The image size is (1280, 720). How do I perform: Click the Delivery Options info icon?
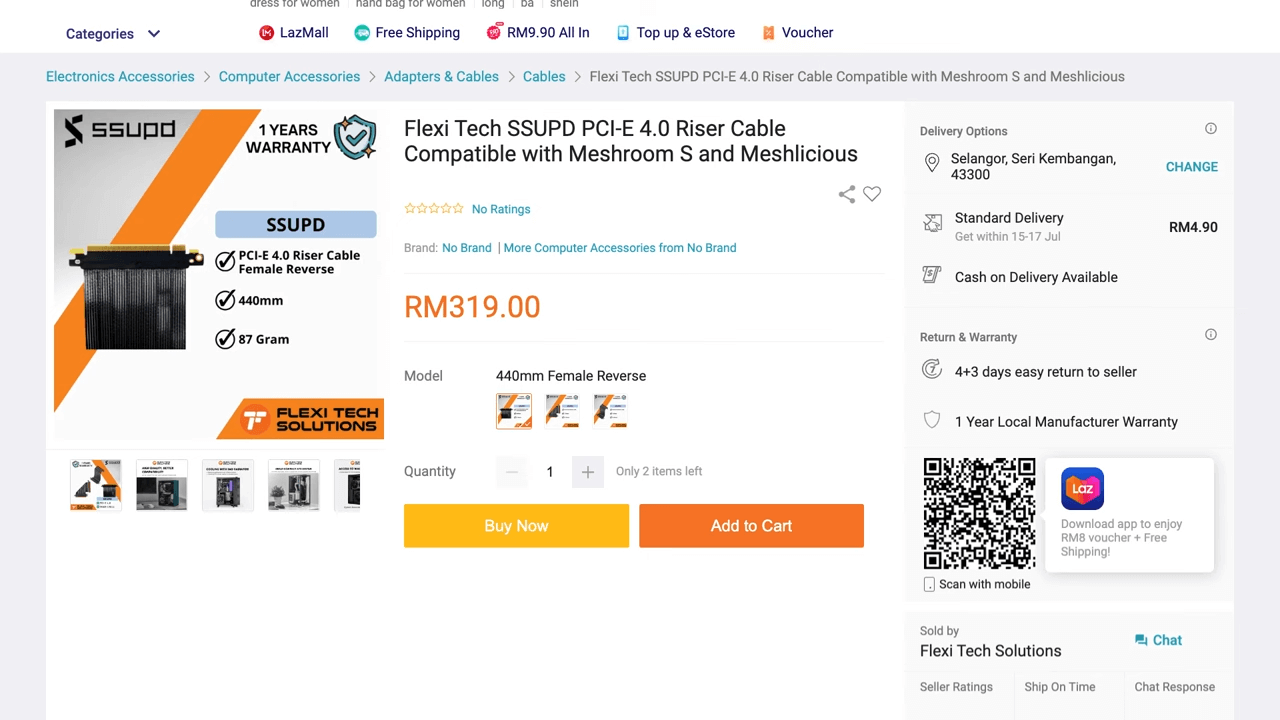pos(1210,129)
